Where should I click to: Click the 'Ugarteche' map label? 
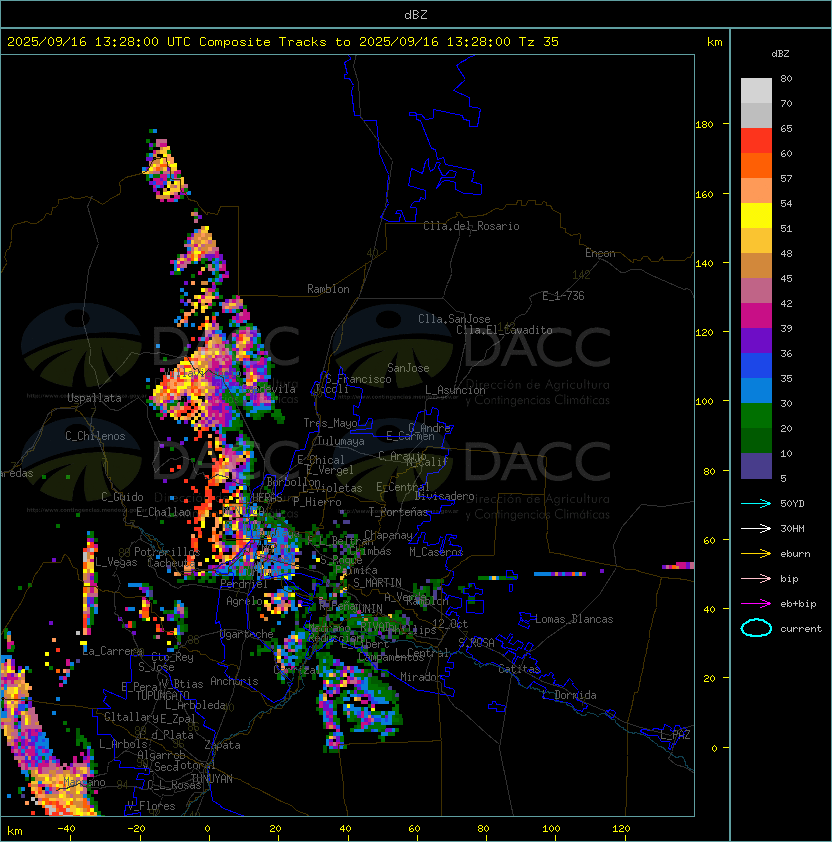pos(247,634)
